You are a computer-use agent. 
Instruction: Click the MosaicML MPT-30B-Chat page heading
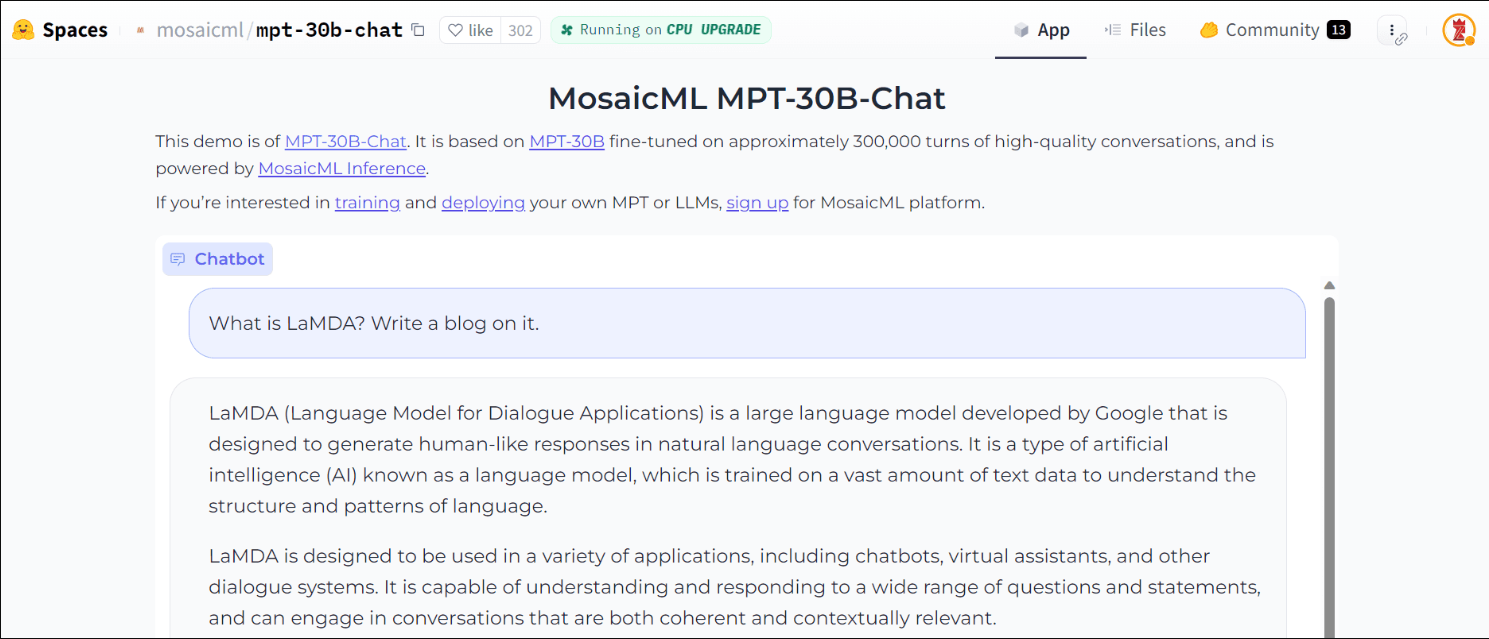coord(747,98)
